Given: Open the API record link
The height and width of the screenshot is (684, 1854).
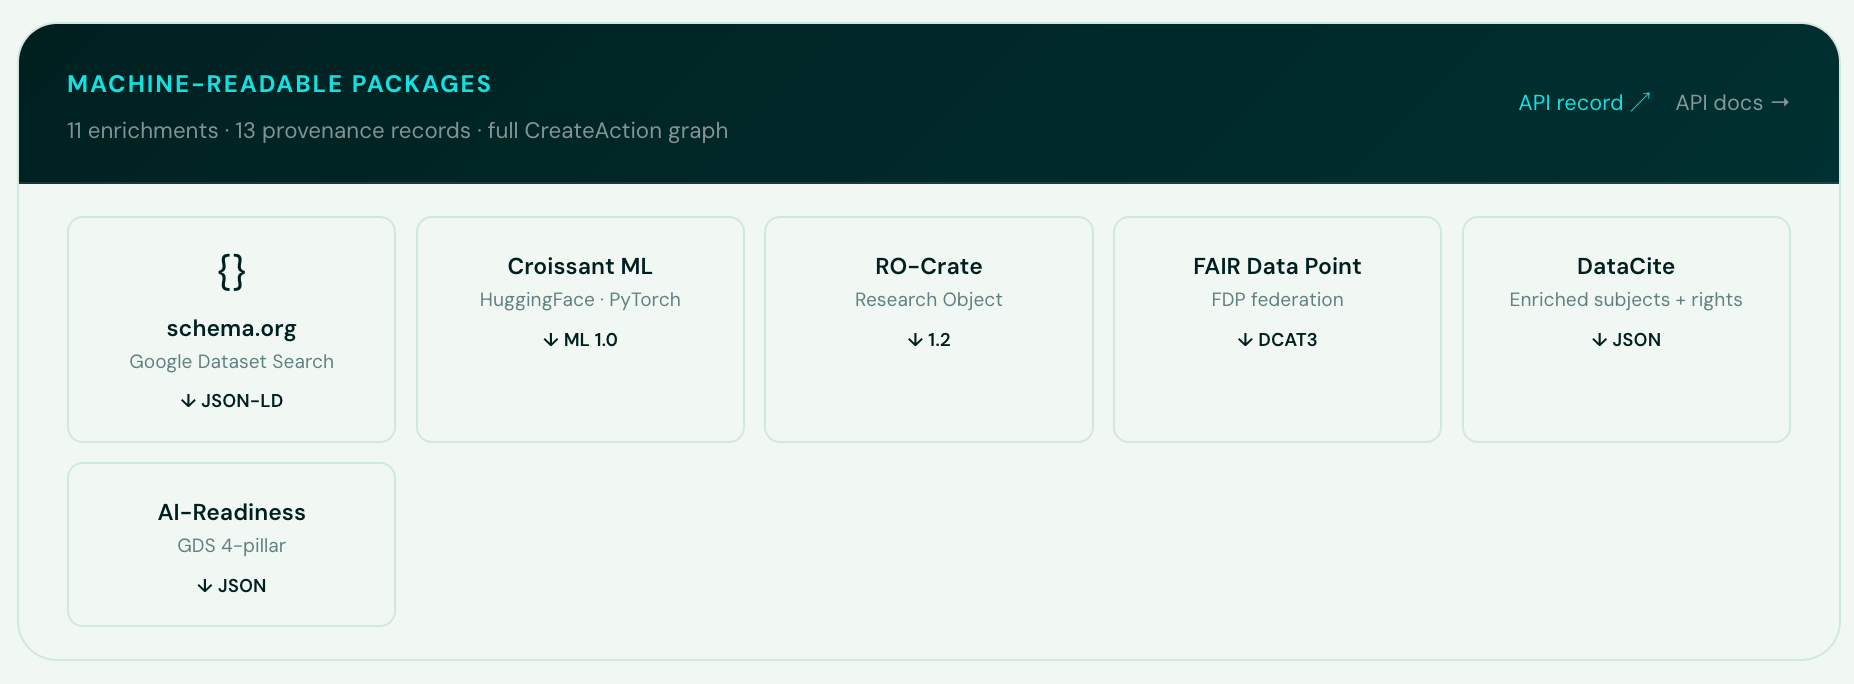Looking at the screenshot, I should click(x=1570, y=103).
